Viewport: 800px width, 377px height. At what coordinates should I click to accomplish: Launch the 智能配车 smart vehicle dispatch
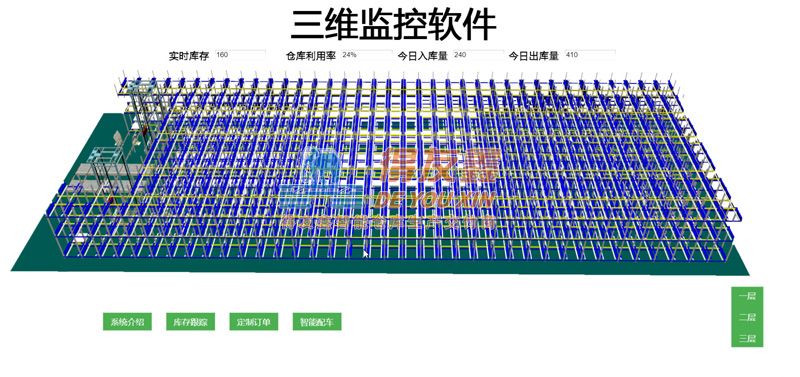[317, 322]
